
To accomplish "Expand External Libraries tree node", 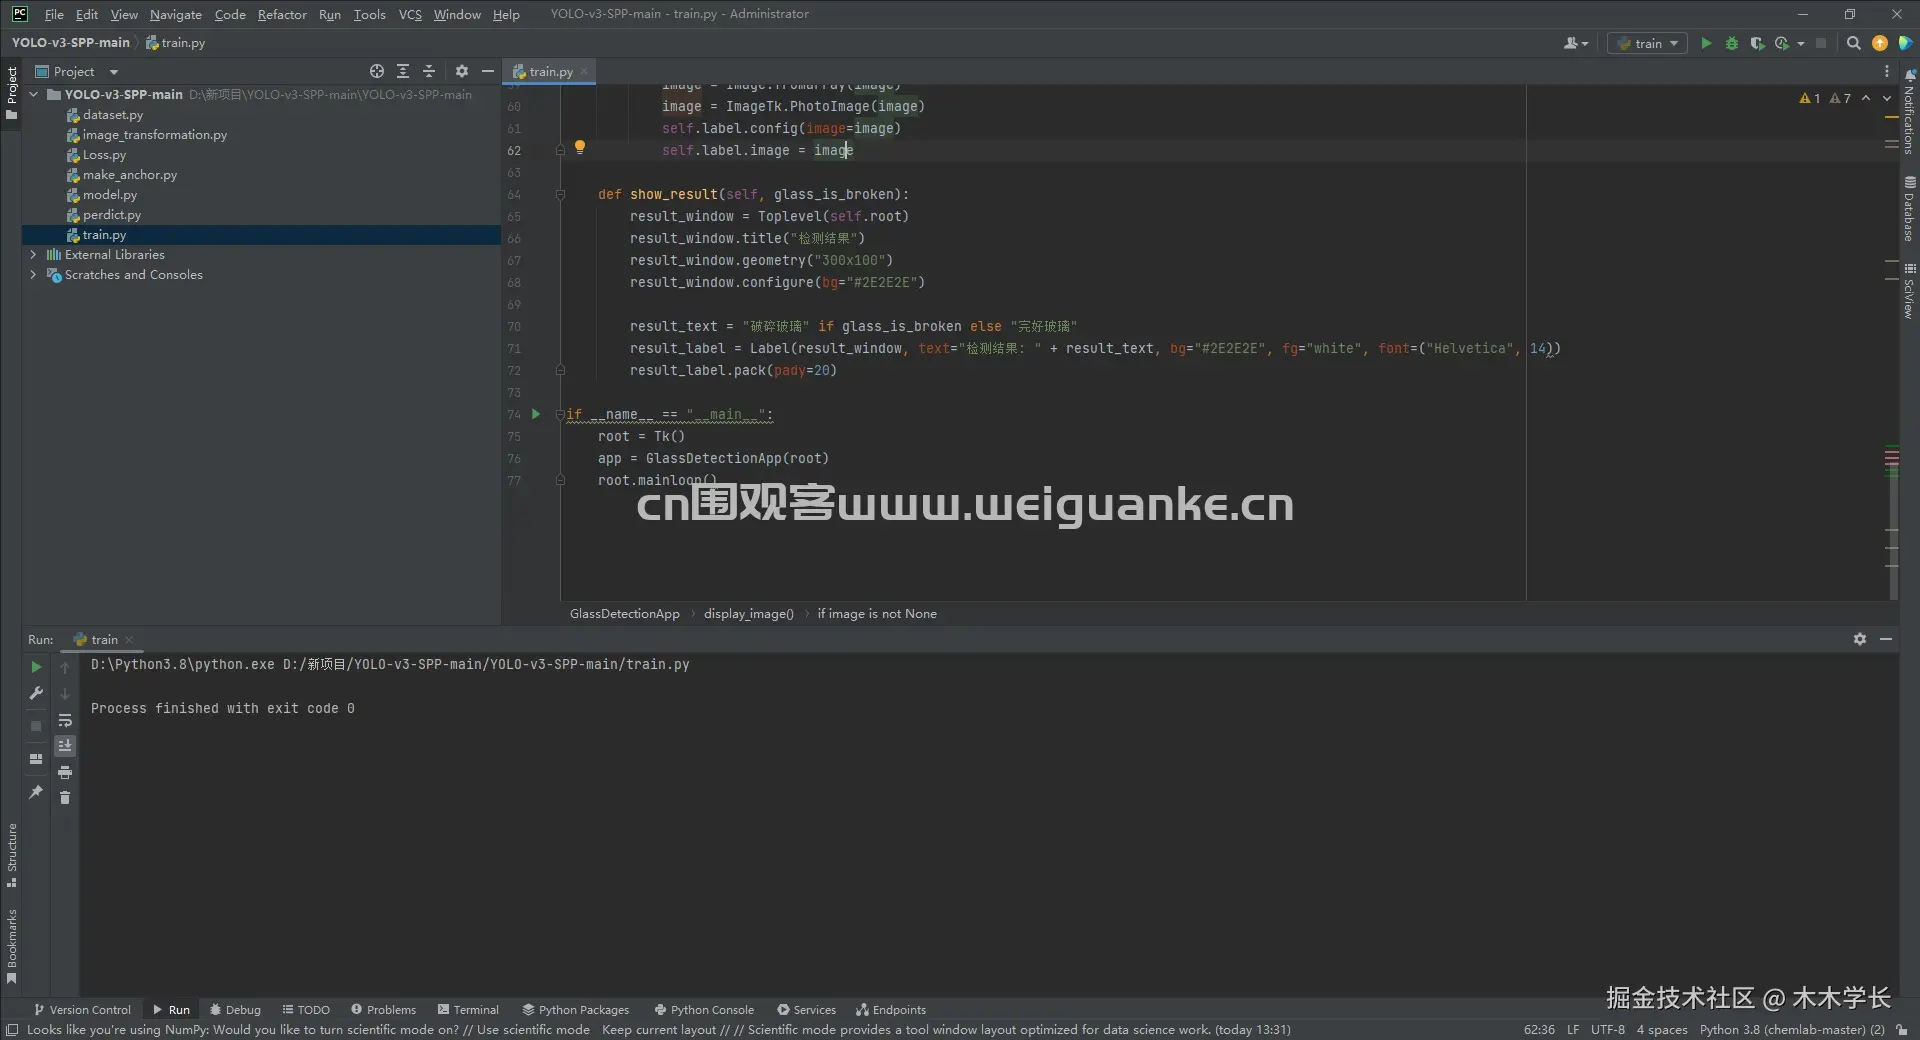I will point(33,255).
